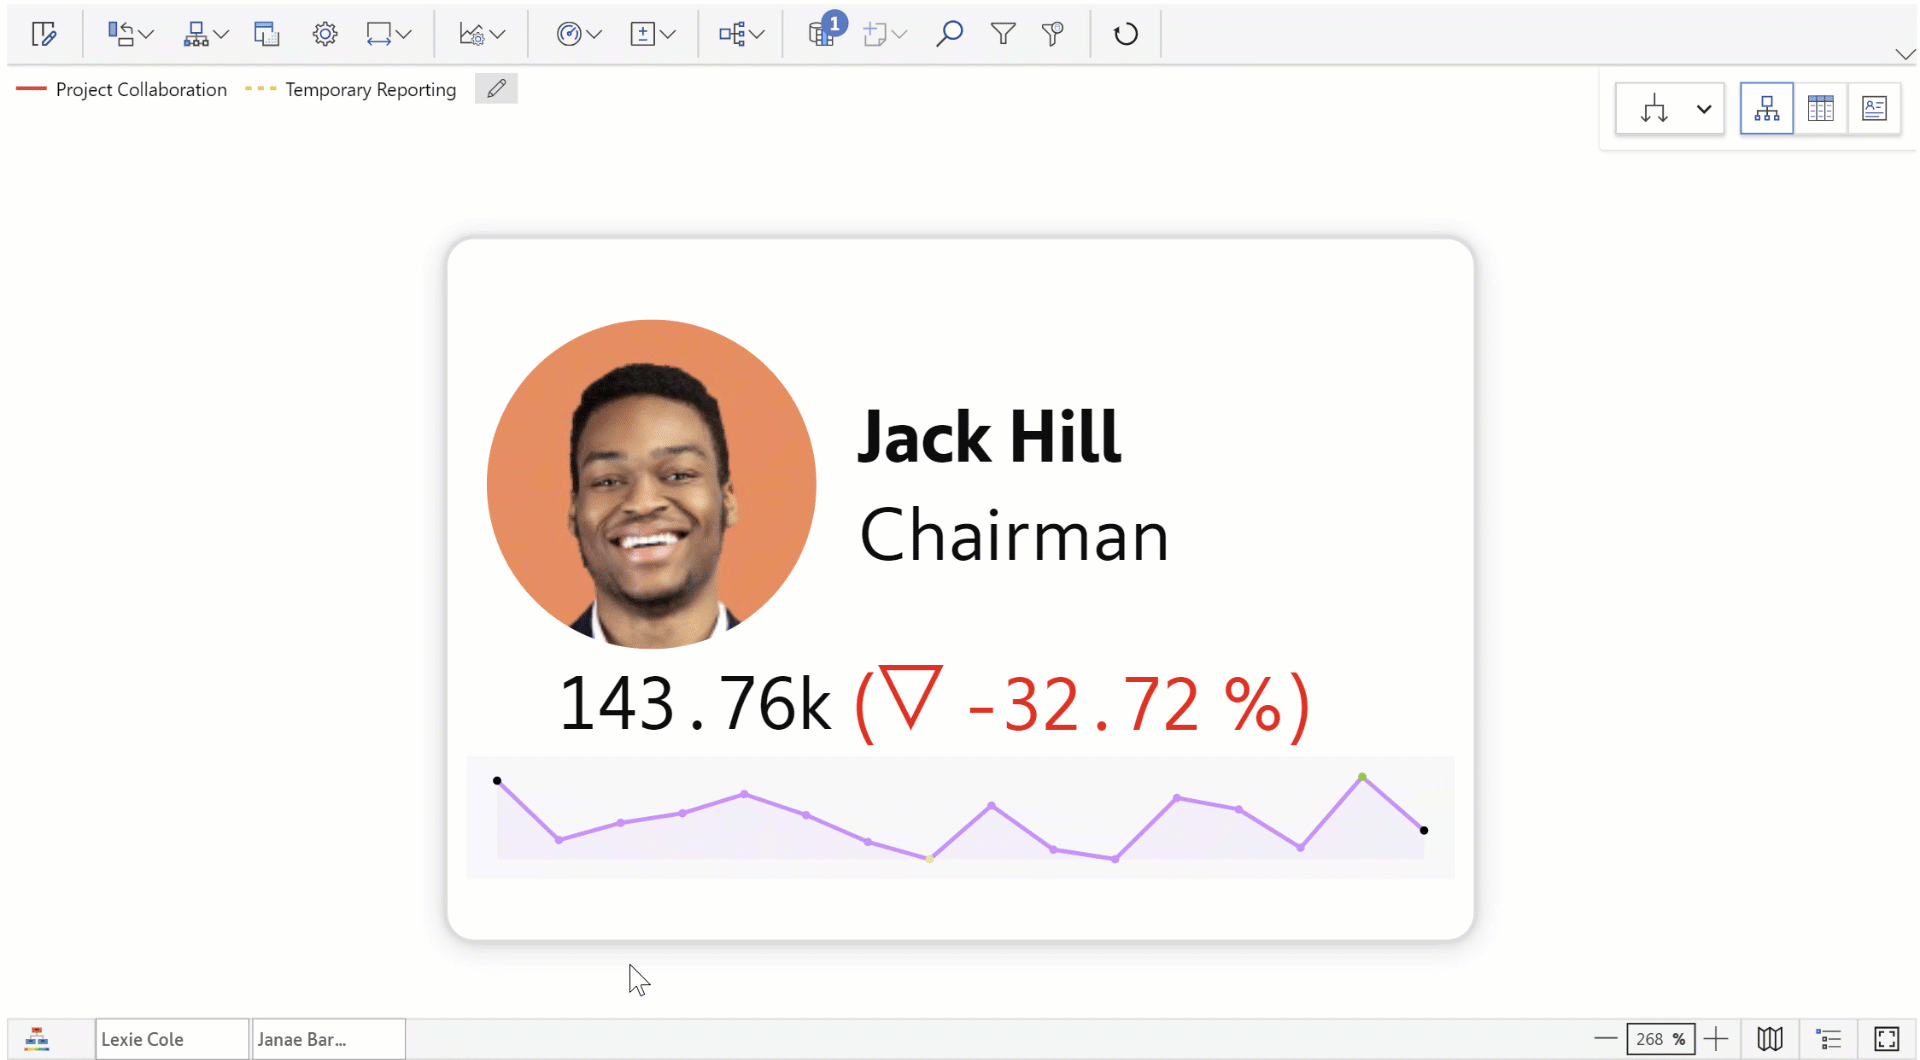Select the Janae Bar... tab

click(328, 1039)
